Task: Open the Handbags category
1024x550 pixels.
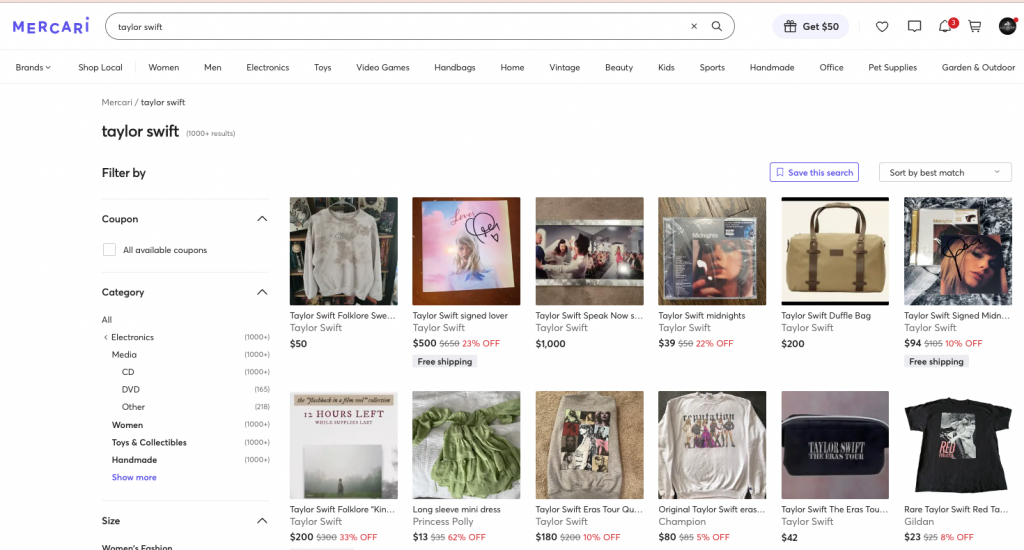Action: [455, 67]
